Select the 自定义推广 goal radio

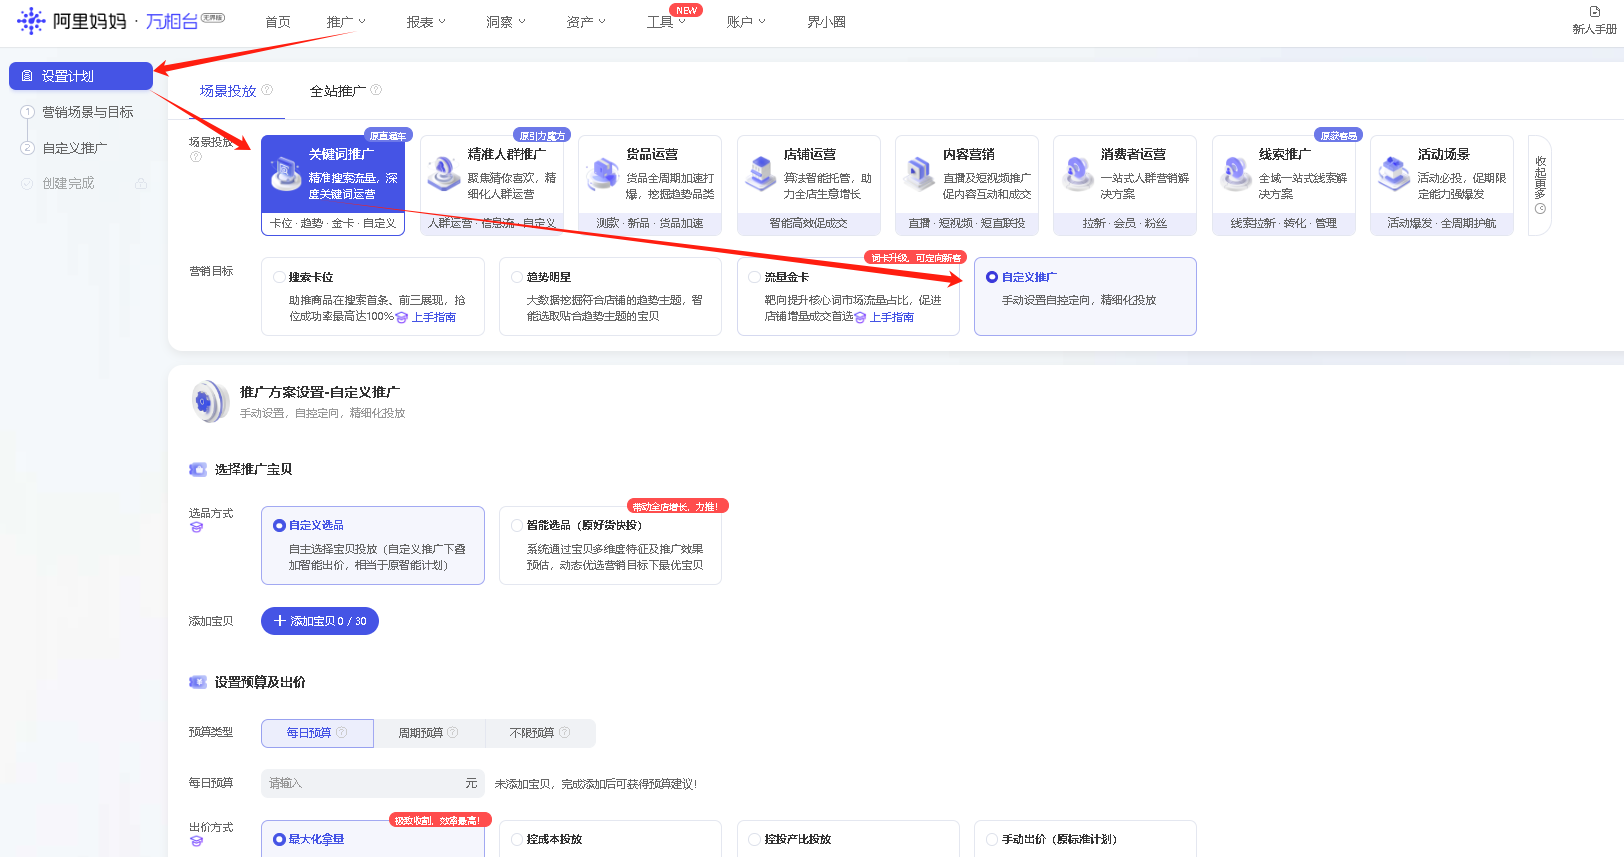(992, 277)
